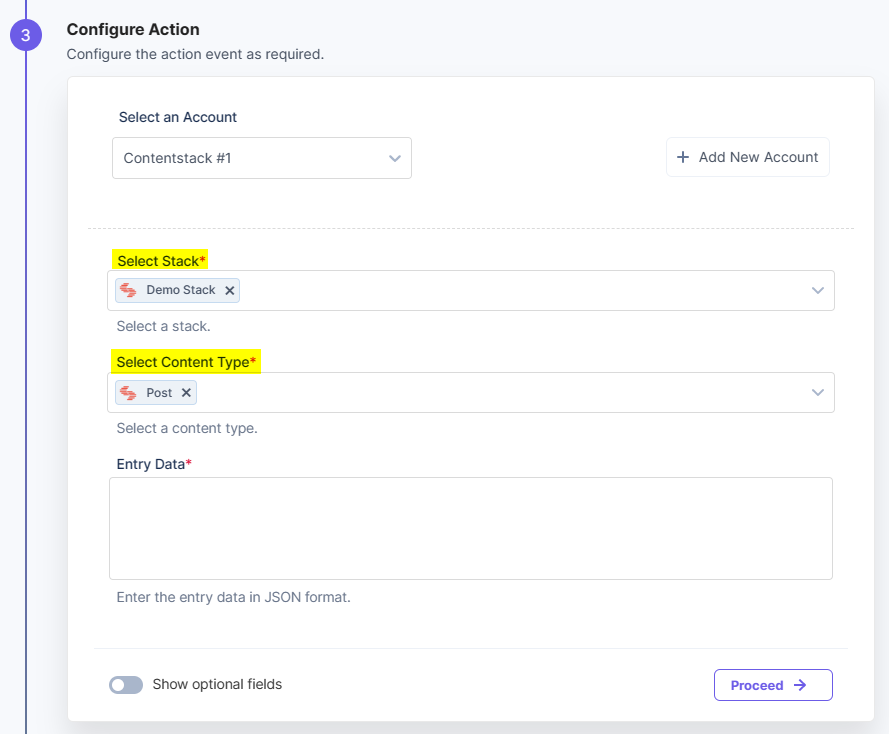Image resolution: width=889 pixels, height=734 pixels.
Task: Click the Configure Action heading
Action: click(x=133, y=29)
